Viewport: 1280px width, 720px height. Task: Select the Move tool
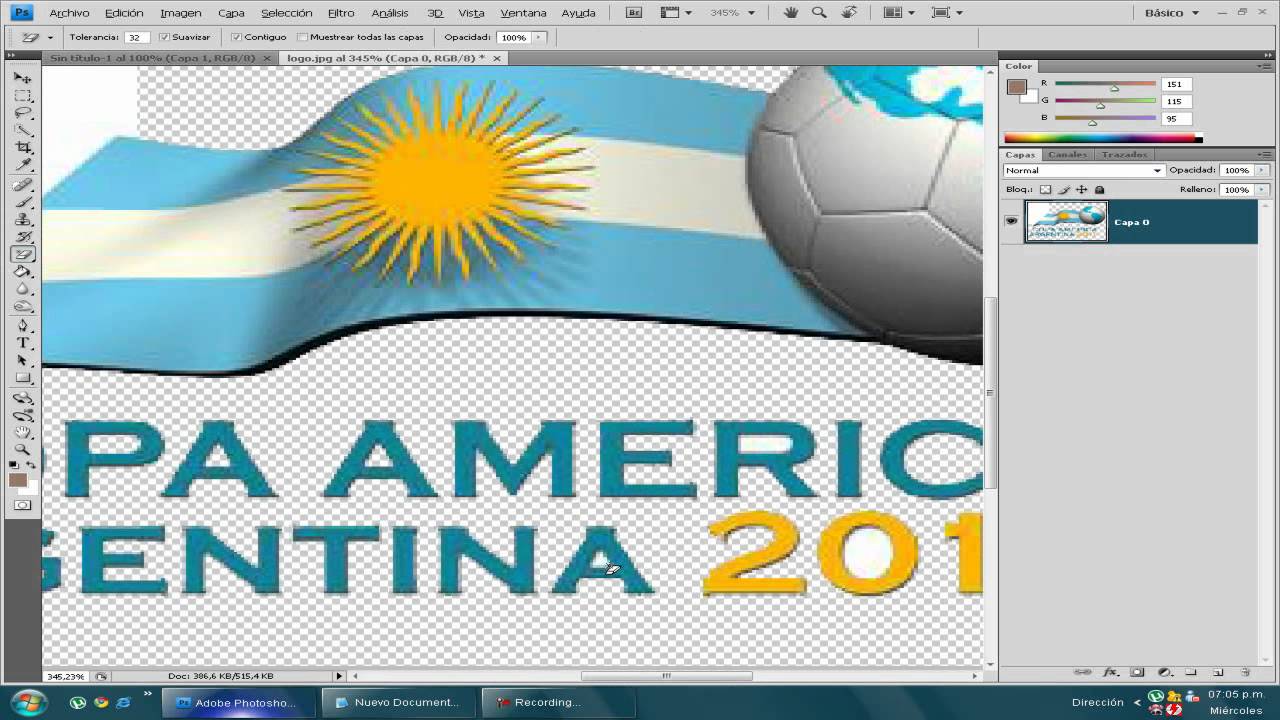click(x=22, y=78)
